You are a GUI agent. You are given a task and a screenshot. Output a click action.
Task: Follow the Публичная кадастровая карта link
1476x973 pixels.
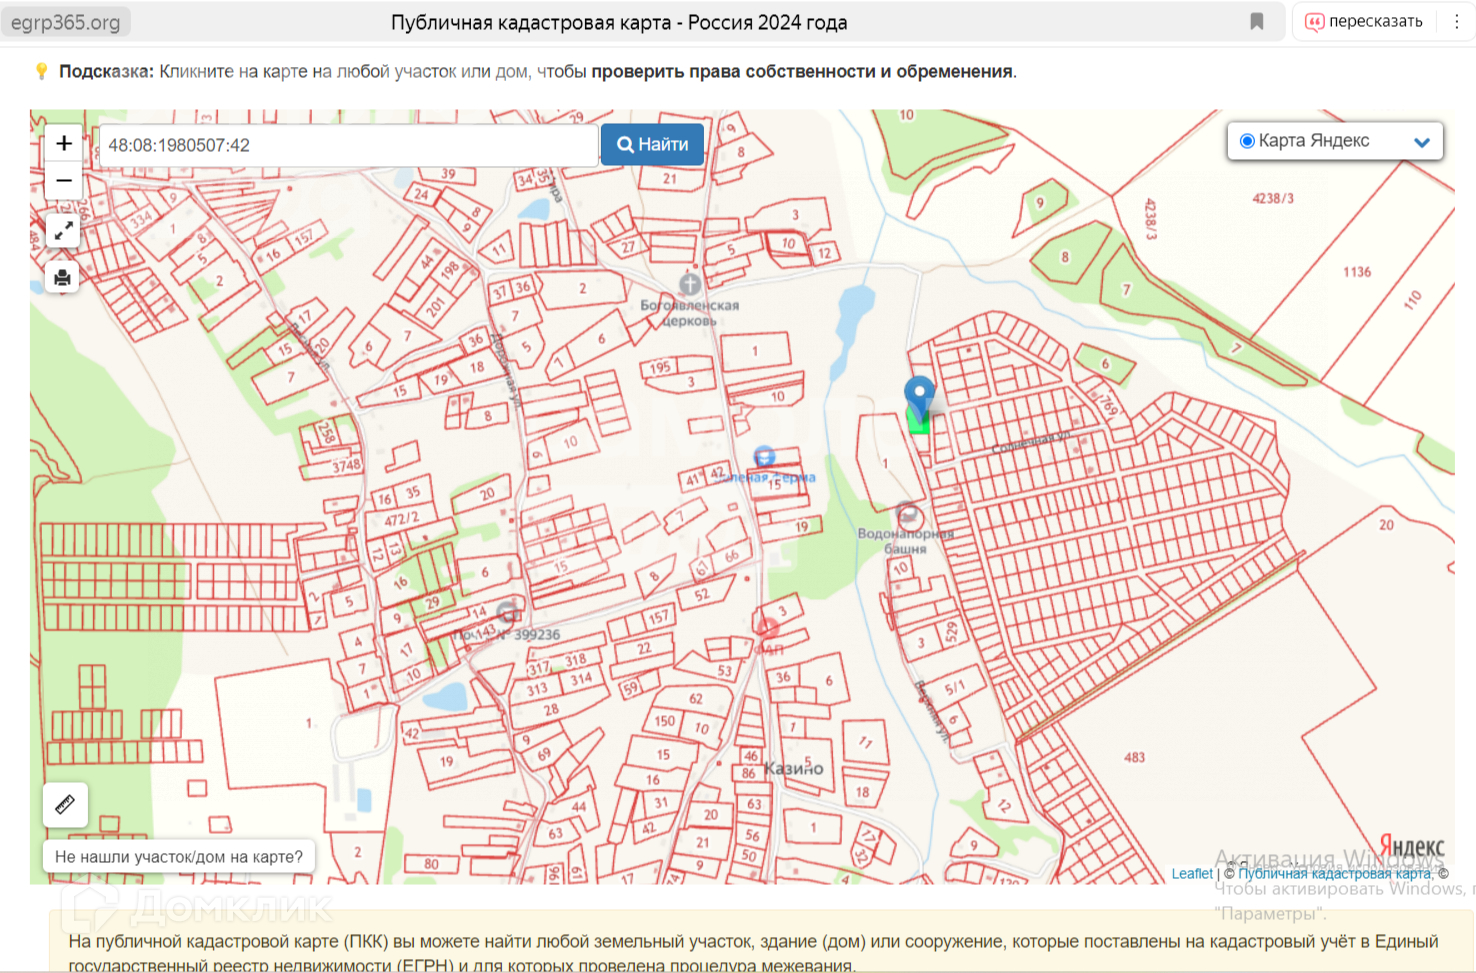pyautogui.click(x=1334, y=874)
